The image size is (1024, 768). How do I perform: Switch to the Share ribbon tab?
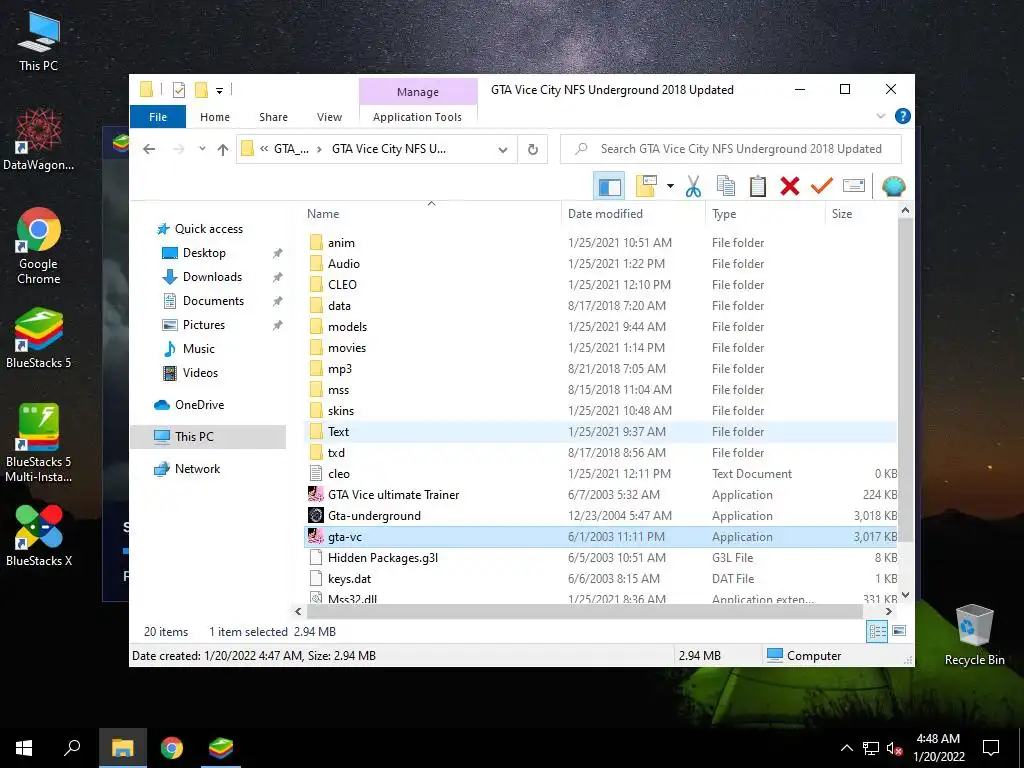coord(273,117)
